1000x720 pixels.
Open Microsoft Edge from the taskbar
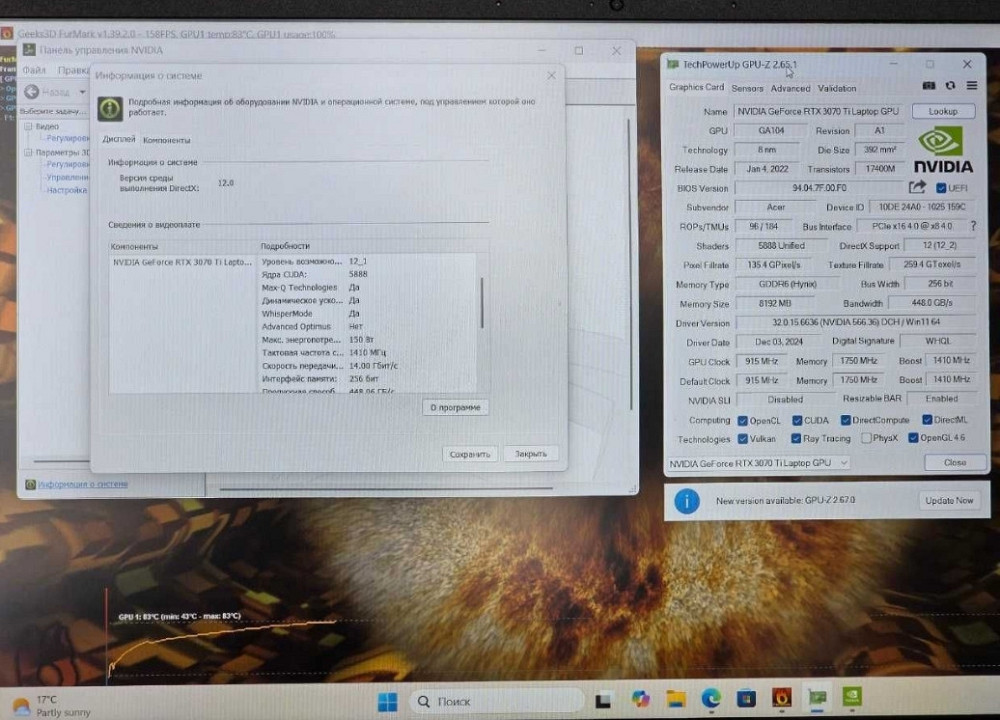pyautogui.click(x=711, y=698)
